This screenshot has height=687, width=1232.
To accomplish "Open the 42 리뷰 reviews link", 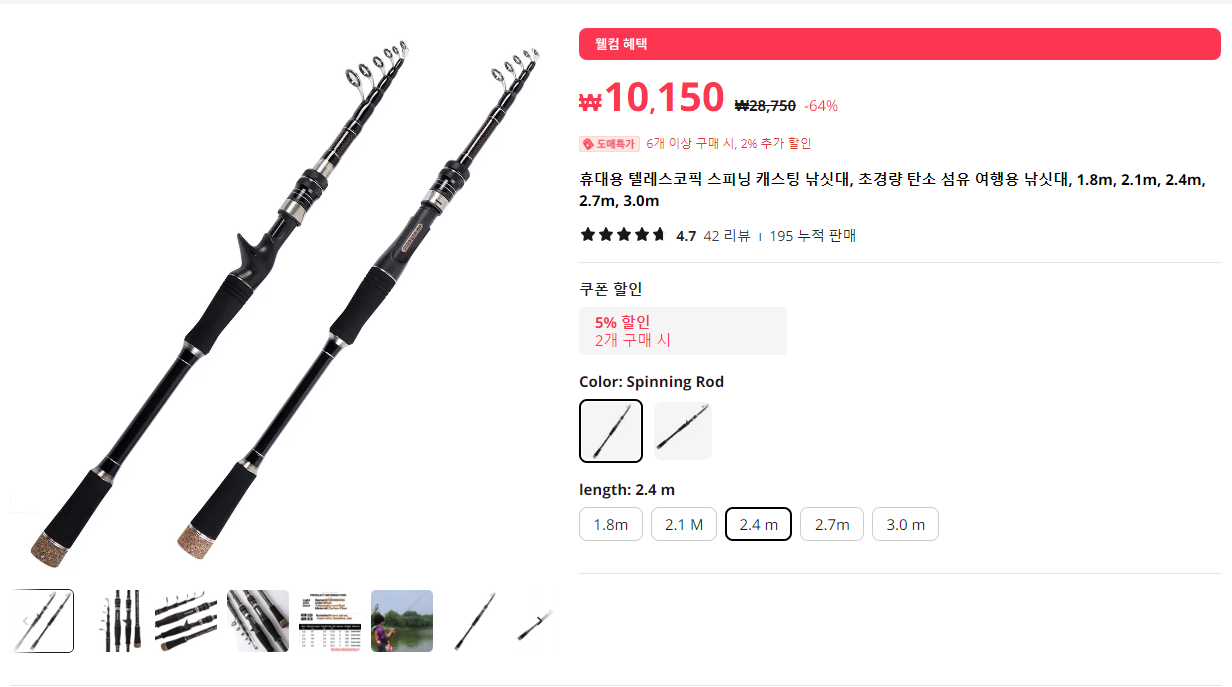I will 727,236.
